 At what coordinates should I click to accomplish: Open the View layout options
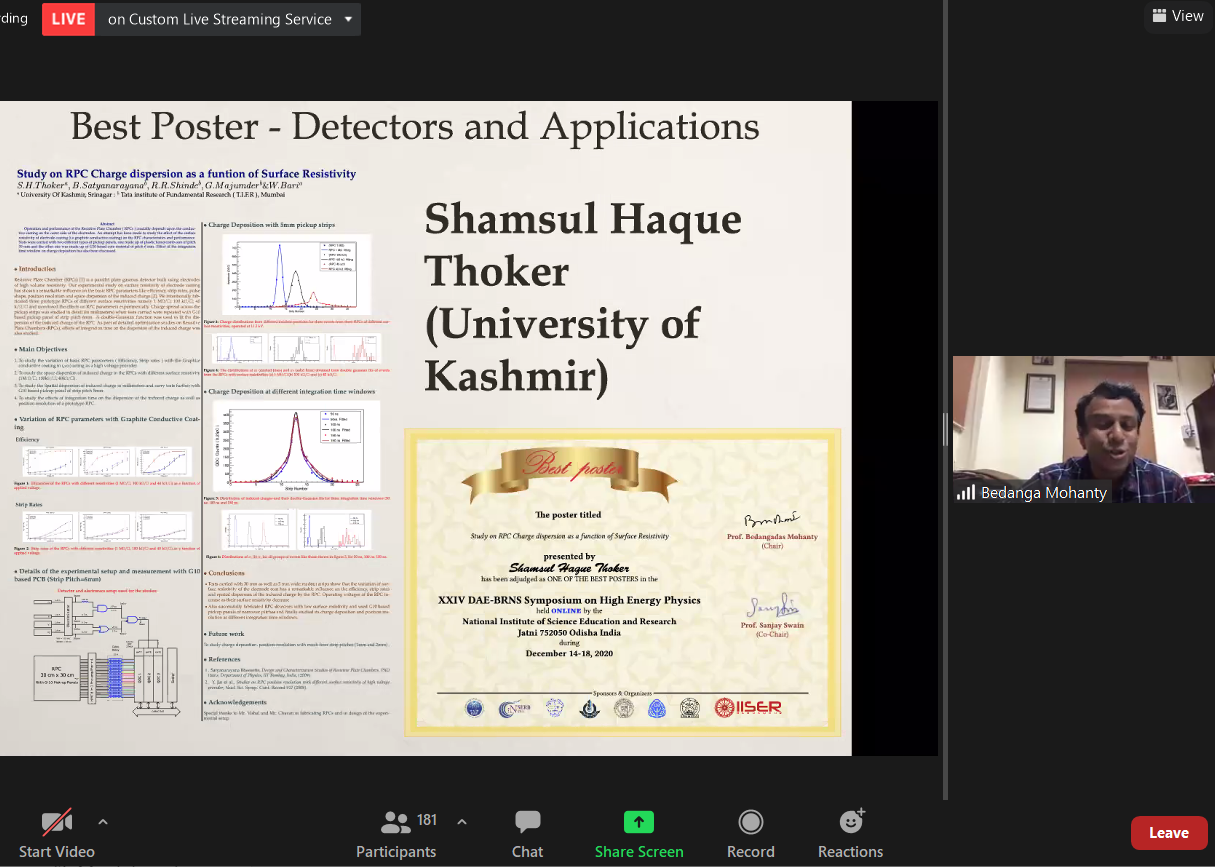click(1178, 16)
